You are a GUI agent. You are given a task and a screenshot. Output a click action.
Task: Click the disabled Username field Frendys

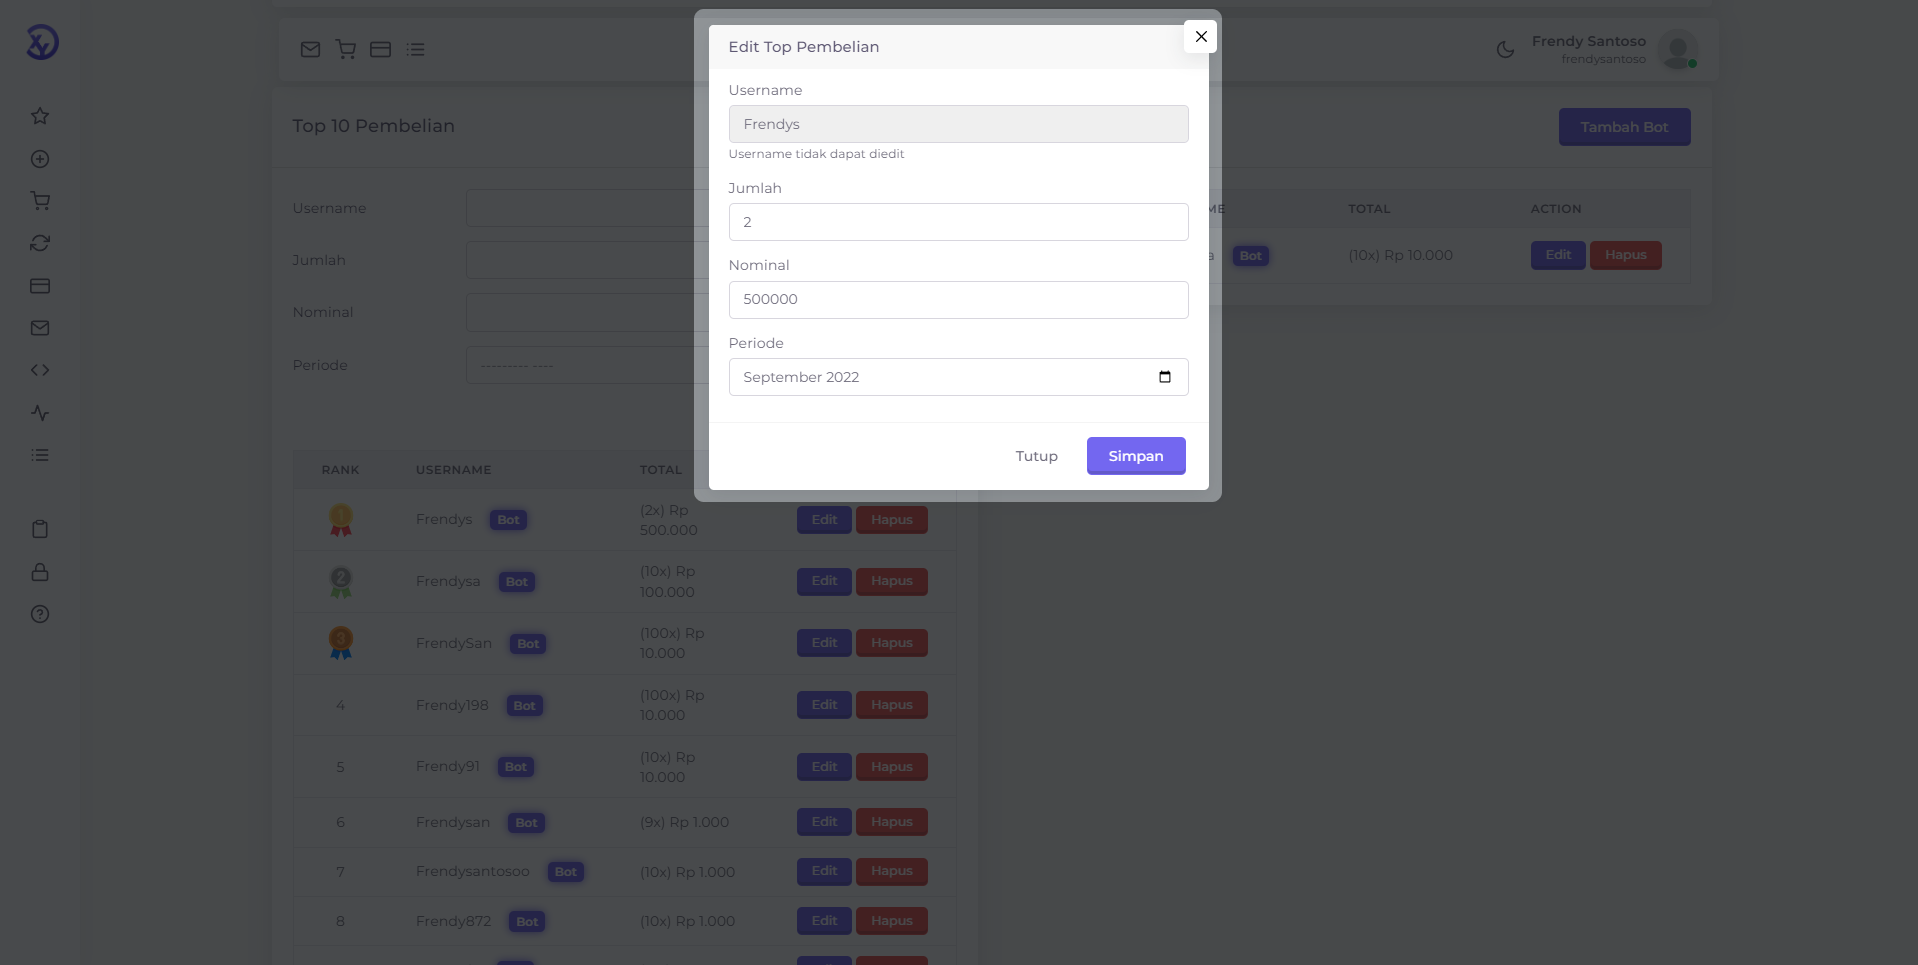[958, 124]
